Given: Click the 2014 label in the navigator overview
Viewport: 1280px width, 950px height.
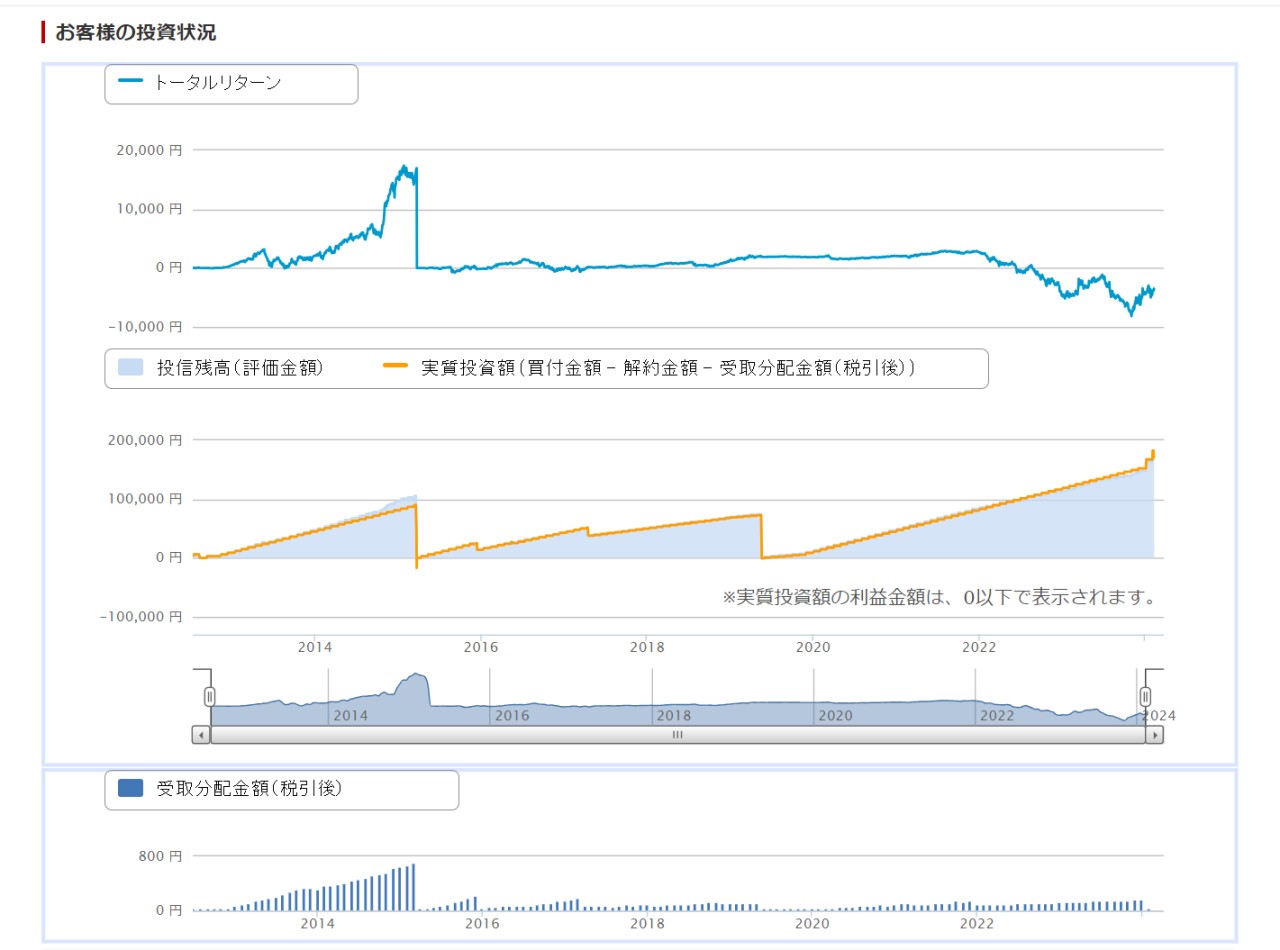Looking at the screenshot, I should tap(350, 716).
